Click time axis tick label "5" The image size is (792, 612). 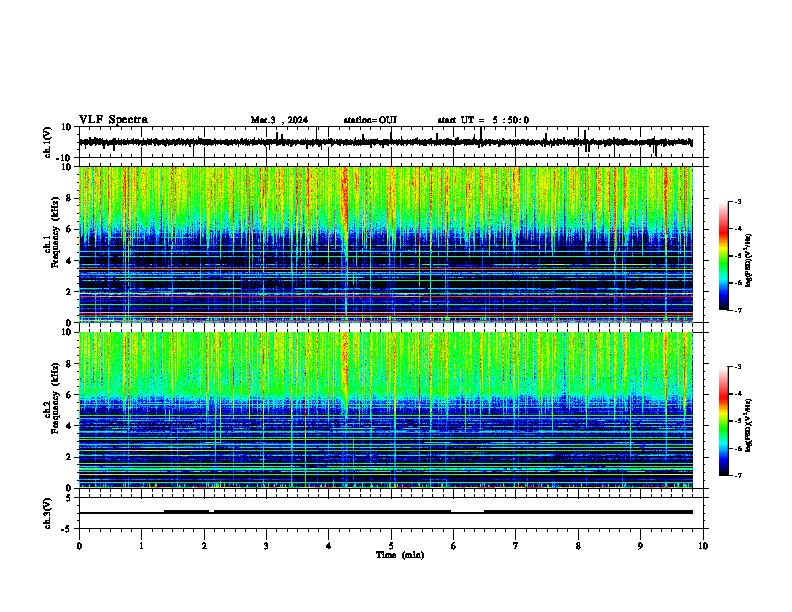coord(391,546)
